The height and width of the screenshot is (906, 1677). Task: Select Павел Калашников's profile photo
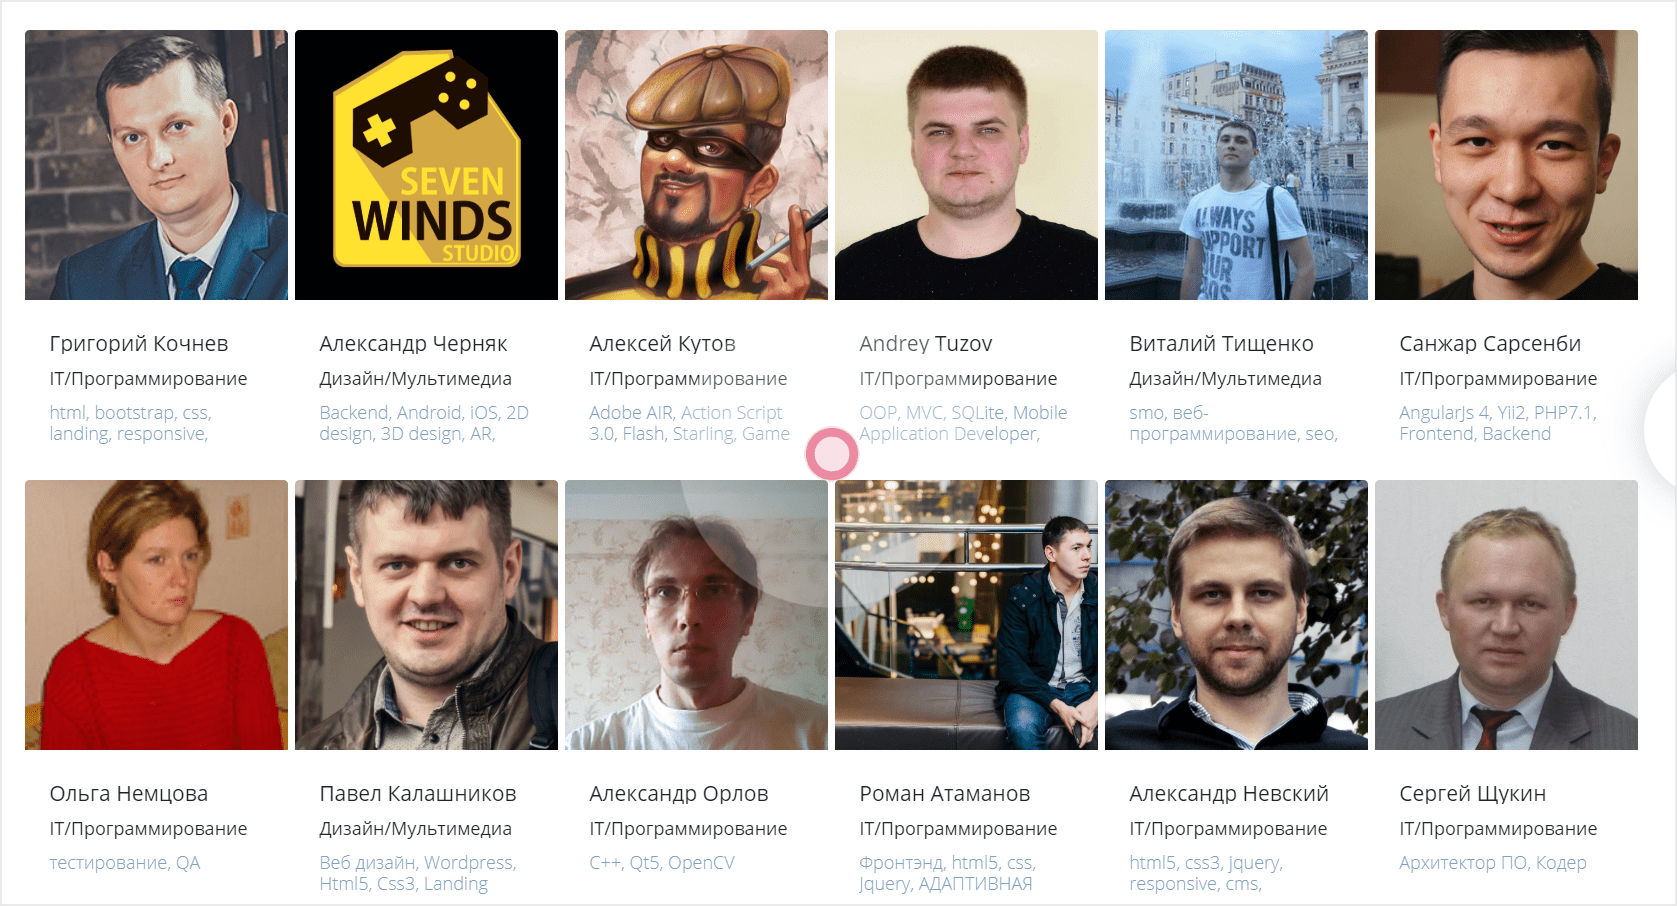coord(426,615)
